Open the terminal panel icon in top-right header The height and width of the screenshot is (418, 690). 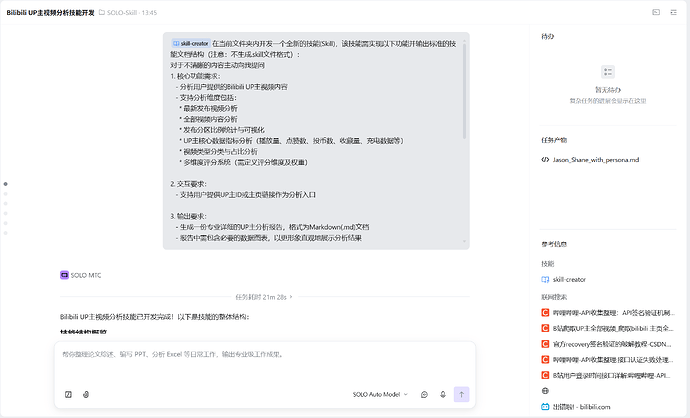(x=656, y=12)
